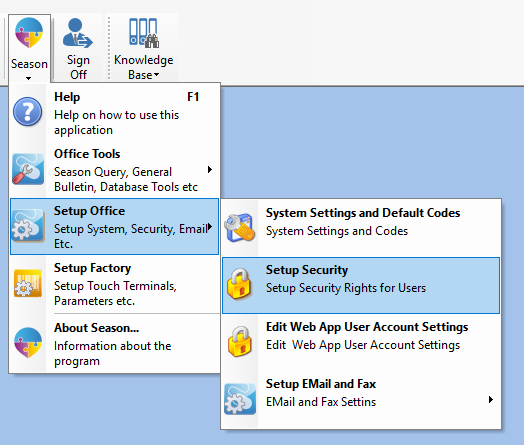Expand the Setup EMail and Fax submenu arrow
Image resolution: width=524 pixels, height=445 pixels.
490,399
